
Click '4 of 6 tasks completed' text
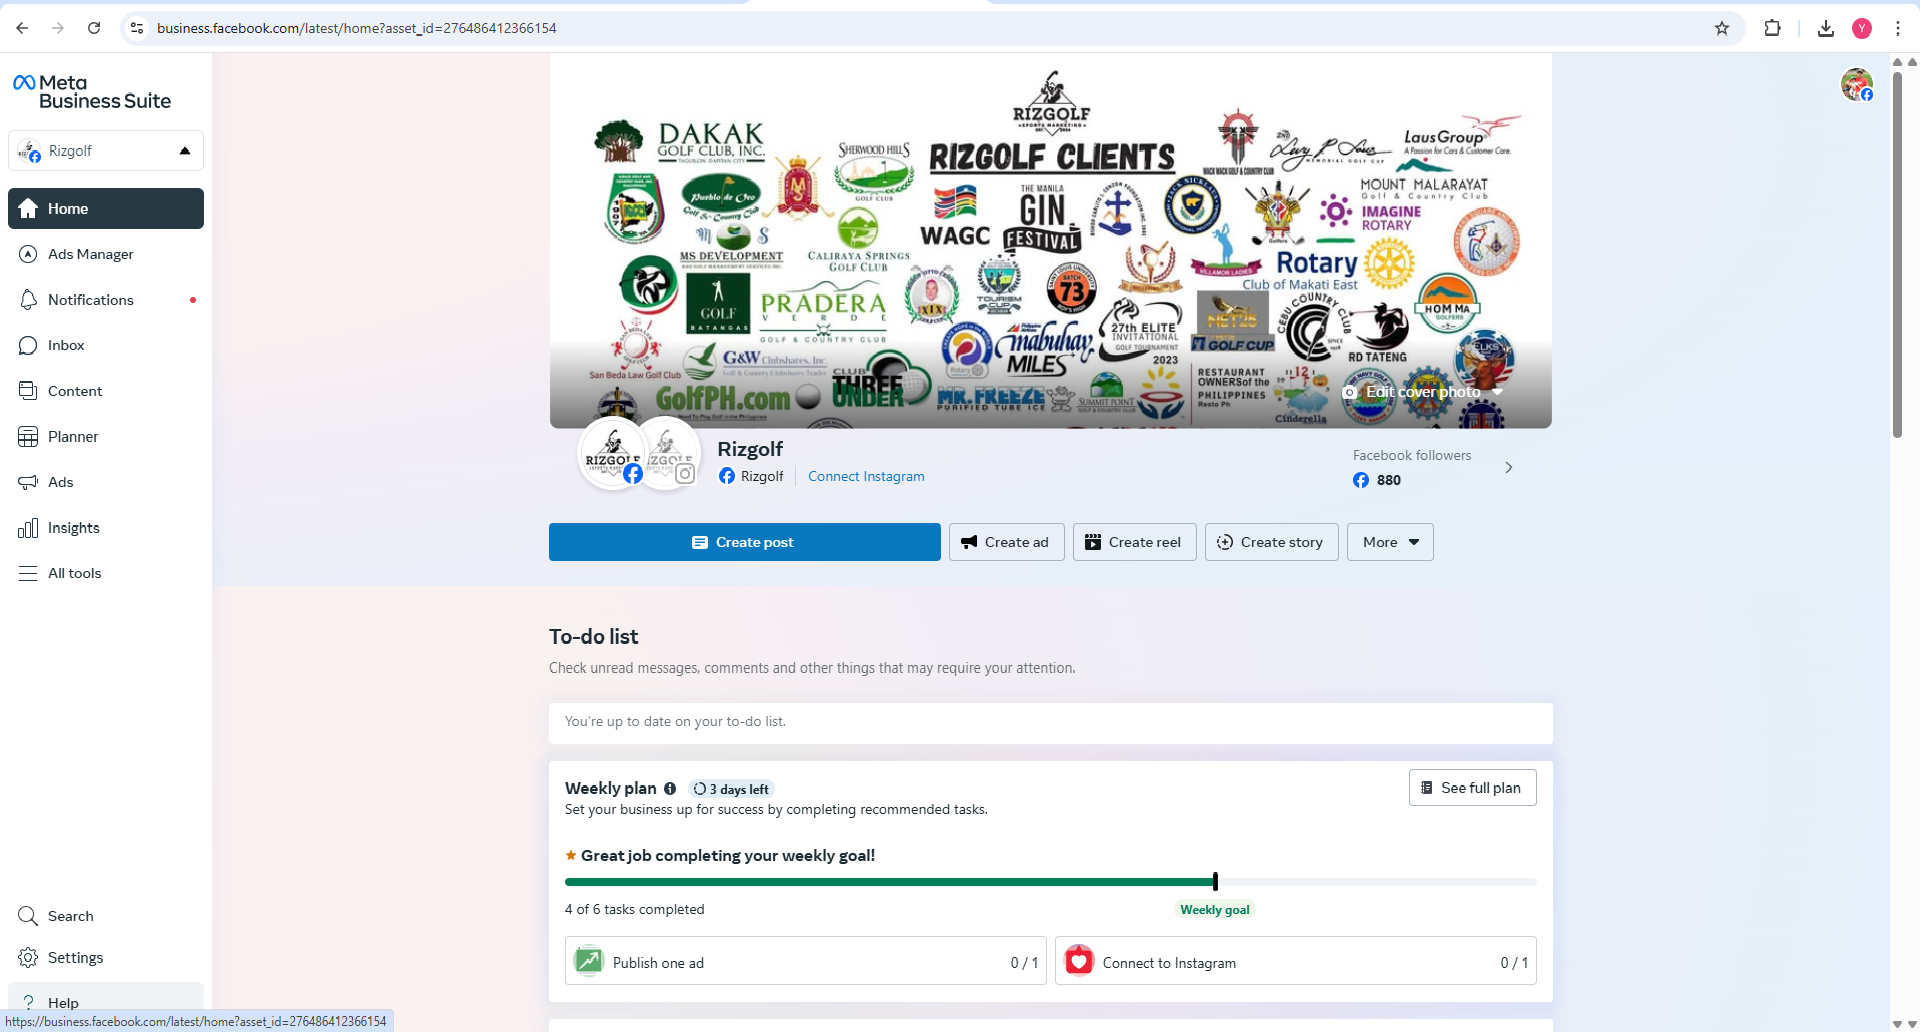[x=635, y=909]
